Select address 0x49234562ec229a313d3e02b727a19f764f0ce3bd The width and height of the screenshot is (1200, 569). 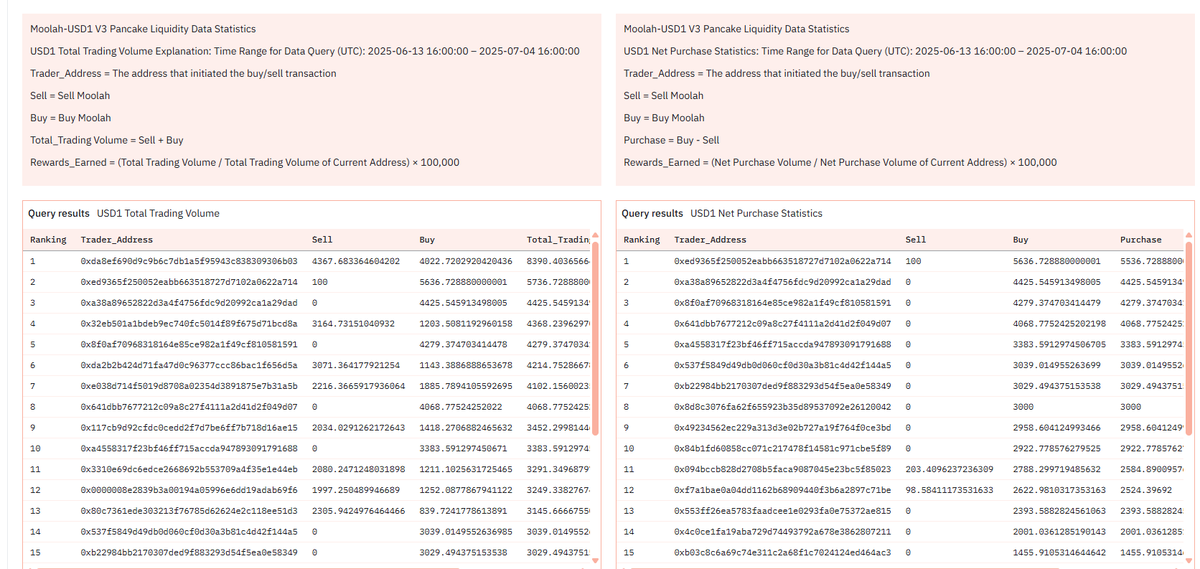(x=783, y=428)
